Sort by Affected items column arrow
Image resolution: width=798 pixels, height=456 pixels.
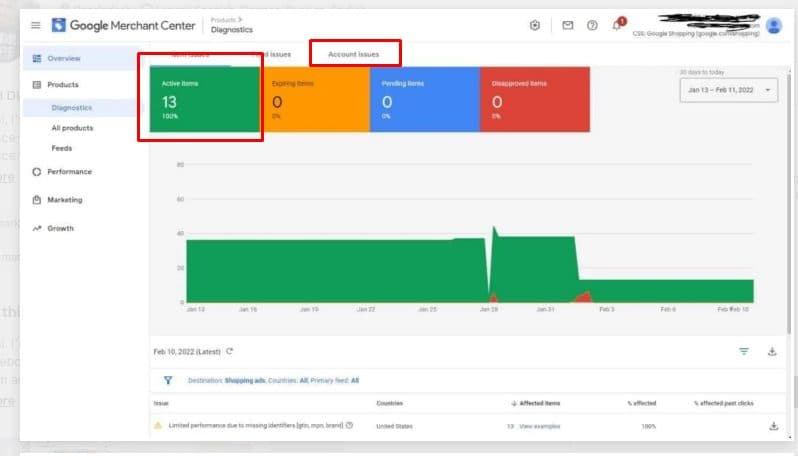click(x=514, y=404)
